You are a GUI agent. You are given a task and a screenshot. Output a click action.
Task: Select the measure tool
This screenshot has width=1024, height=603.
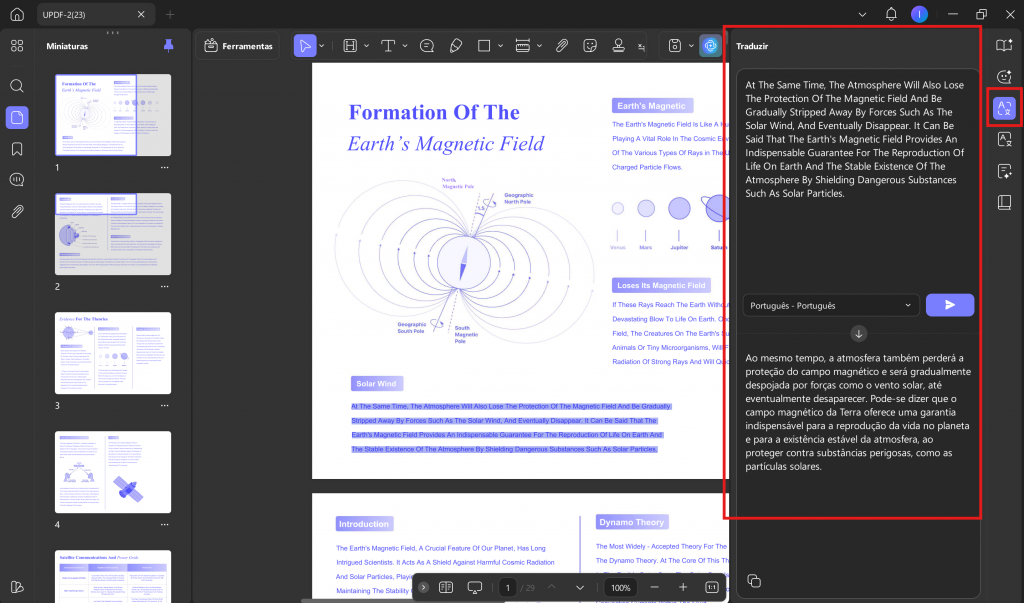(x=522, y=46)
